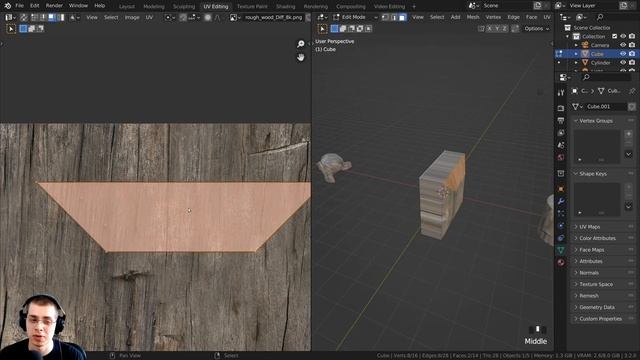Open the Options dropdown in viewport

(537, 29)
